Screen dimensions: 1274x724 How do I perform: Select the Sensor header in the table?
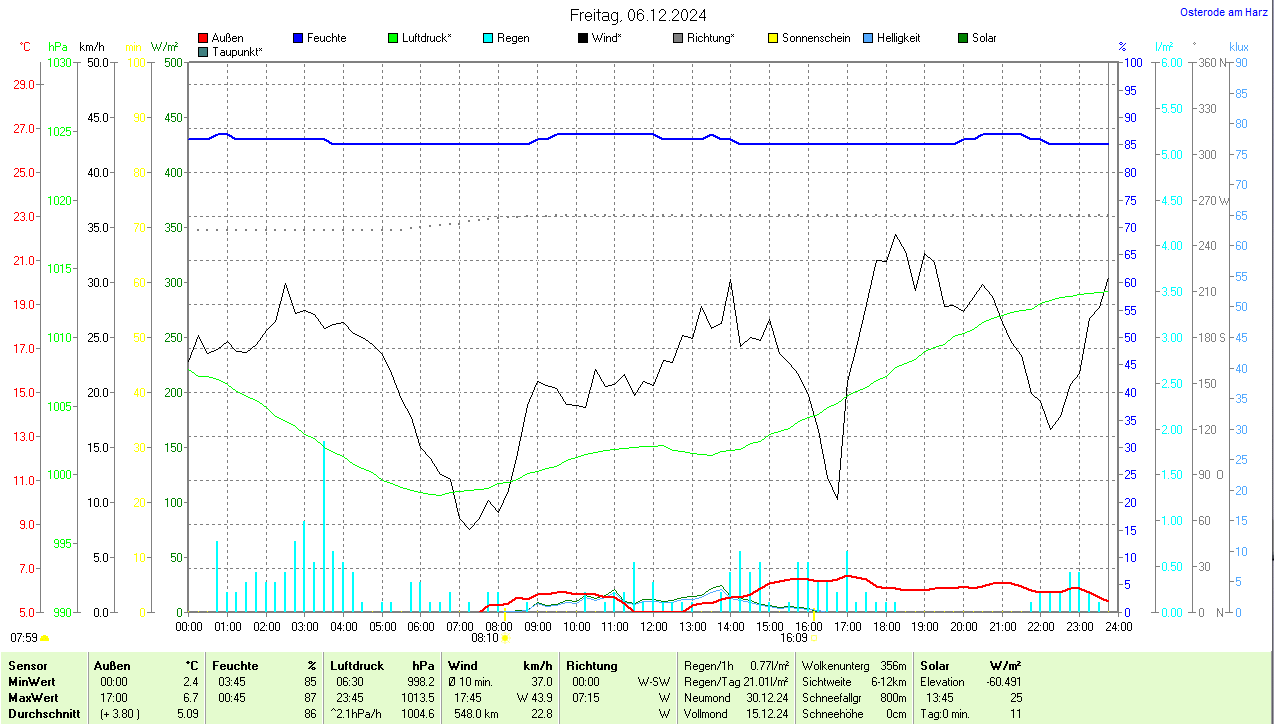(x=26, y=665)
